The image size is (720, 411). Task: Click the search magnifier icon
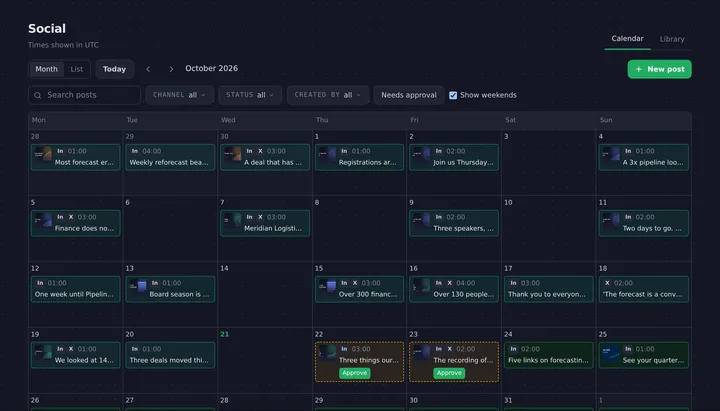tap(38, 96)
